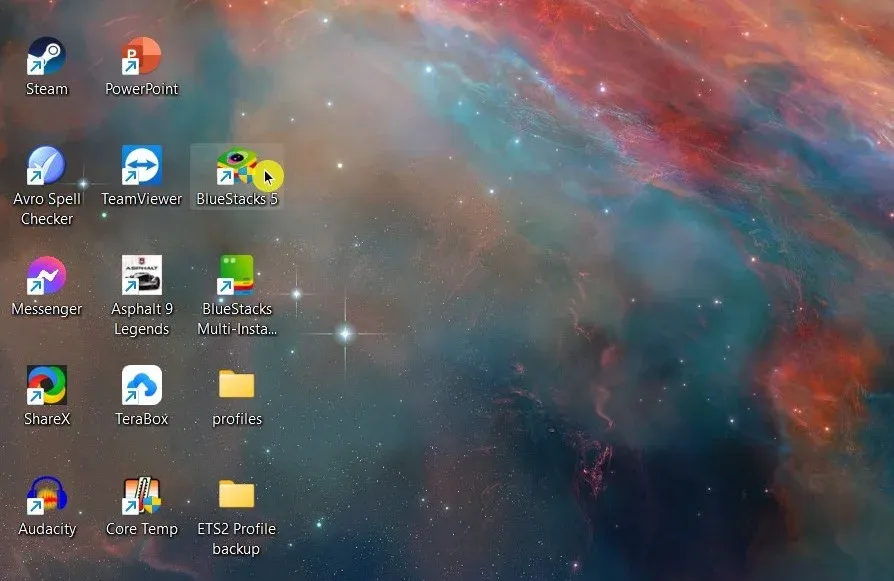Click the Avro Spell Checker icon
This screenshot has width=894, height=581.
coord(47,166)
